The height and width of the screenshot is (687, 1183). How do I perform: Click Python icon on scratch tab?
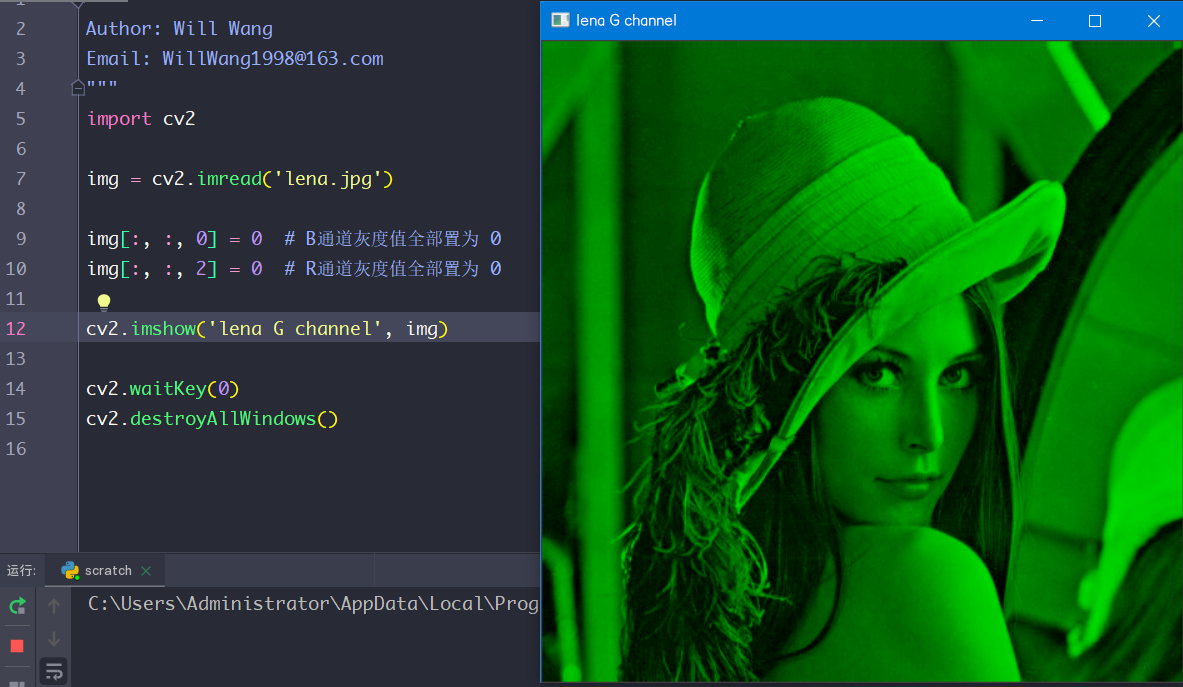pyautogui.click(x=70, y=570)
